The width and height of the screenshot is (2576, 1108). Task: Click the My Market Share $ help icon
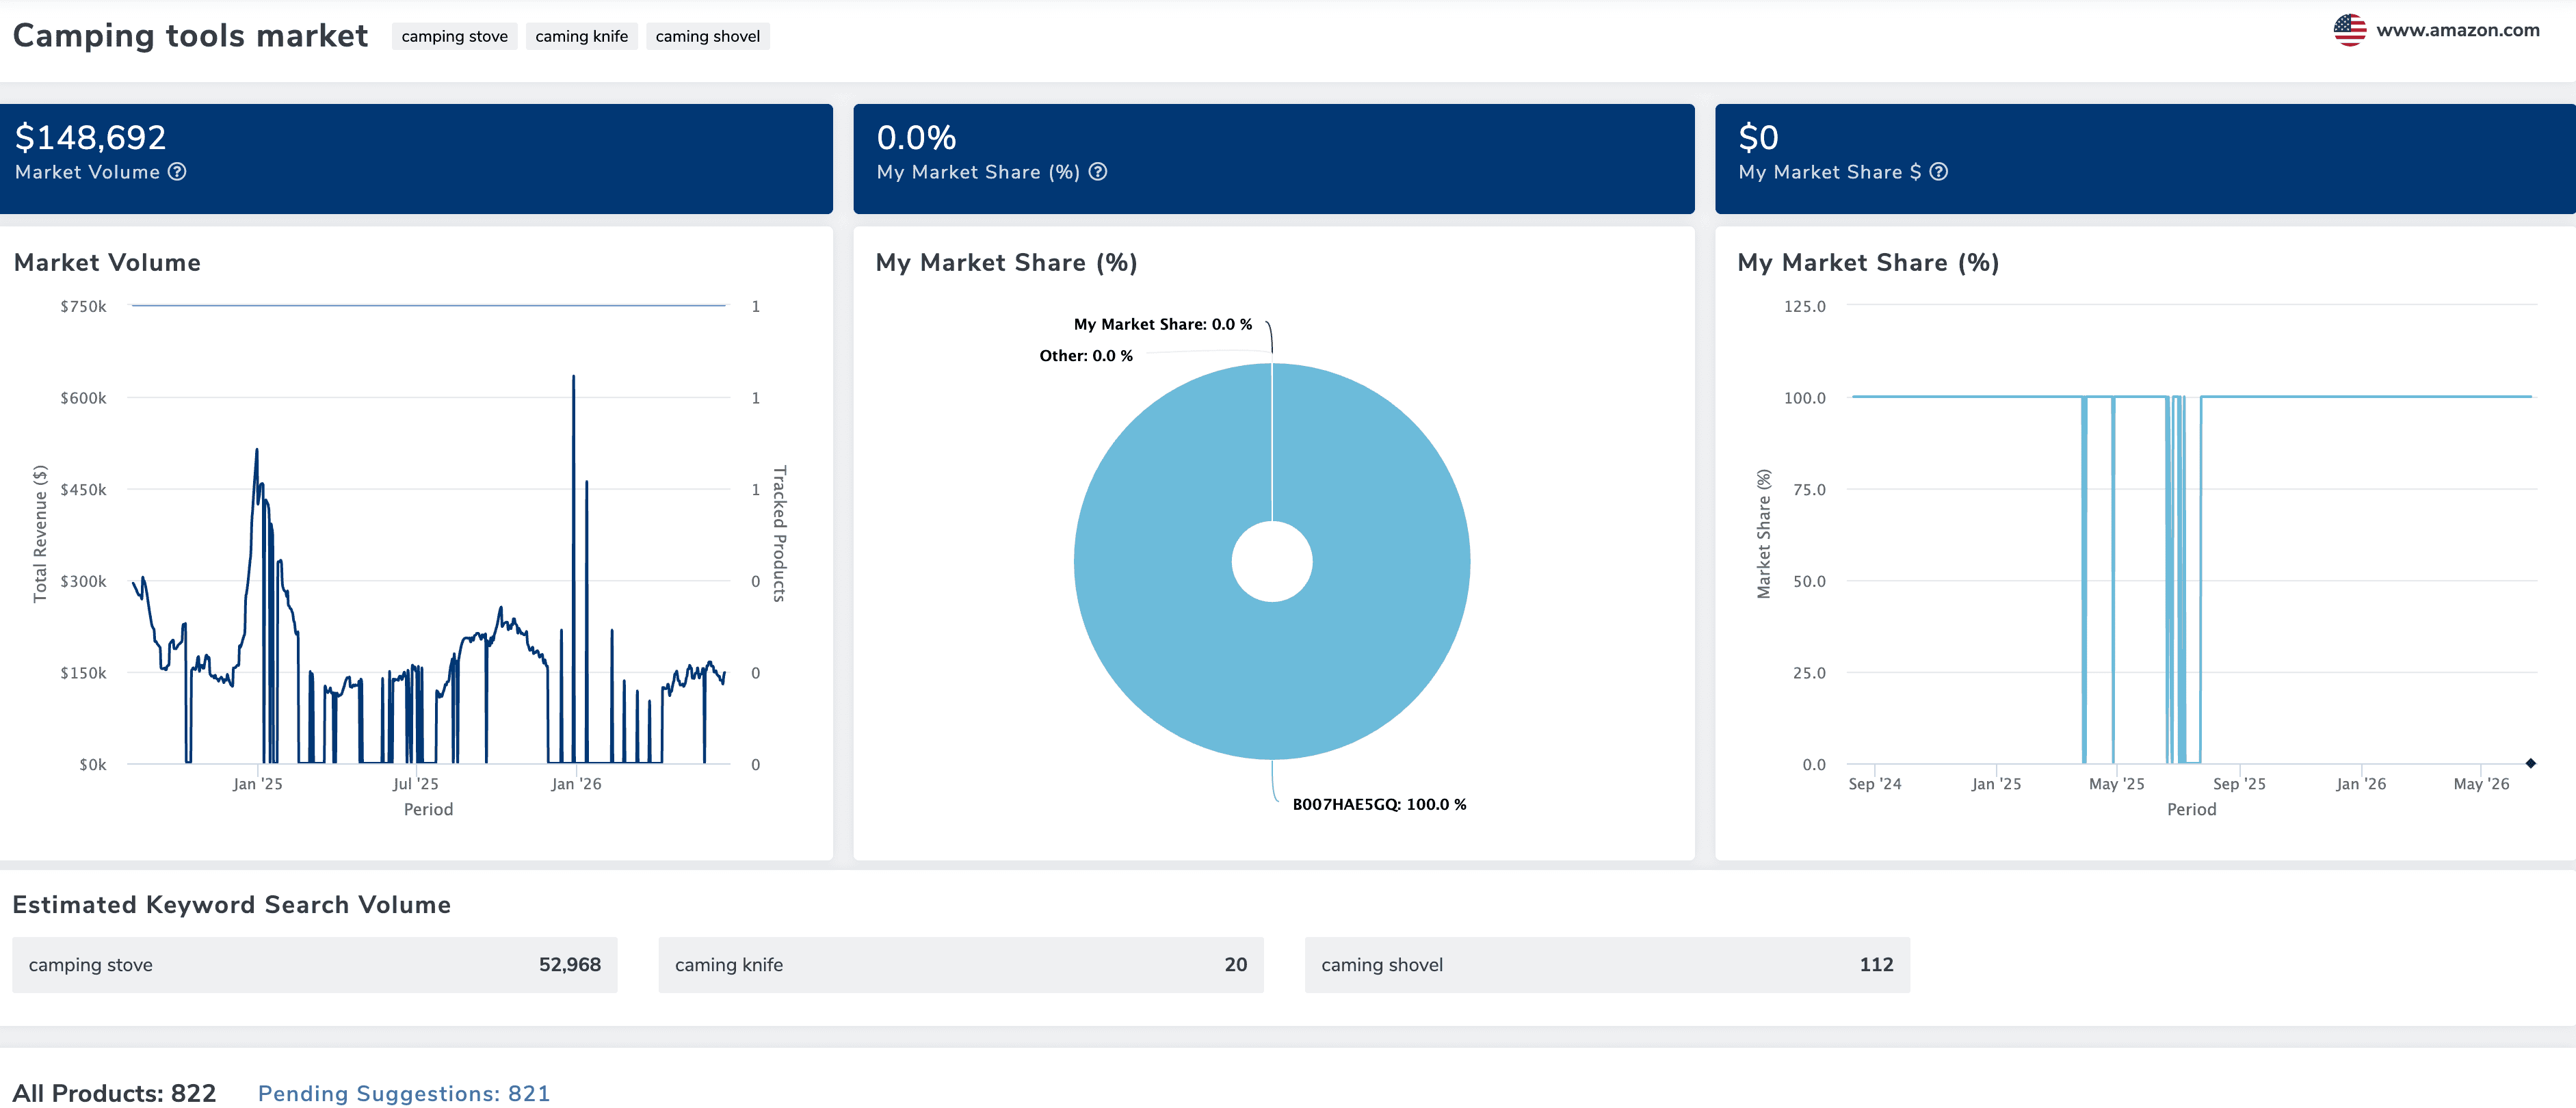[1938, 172]
